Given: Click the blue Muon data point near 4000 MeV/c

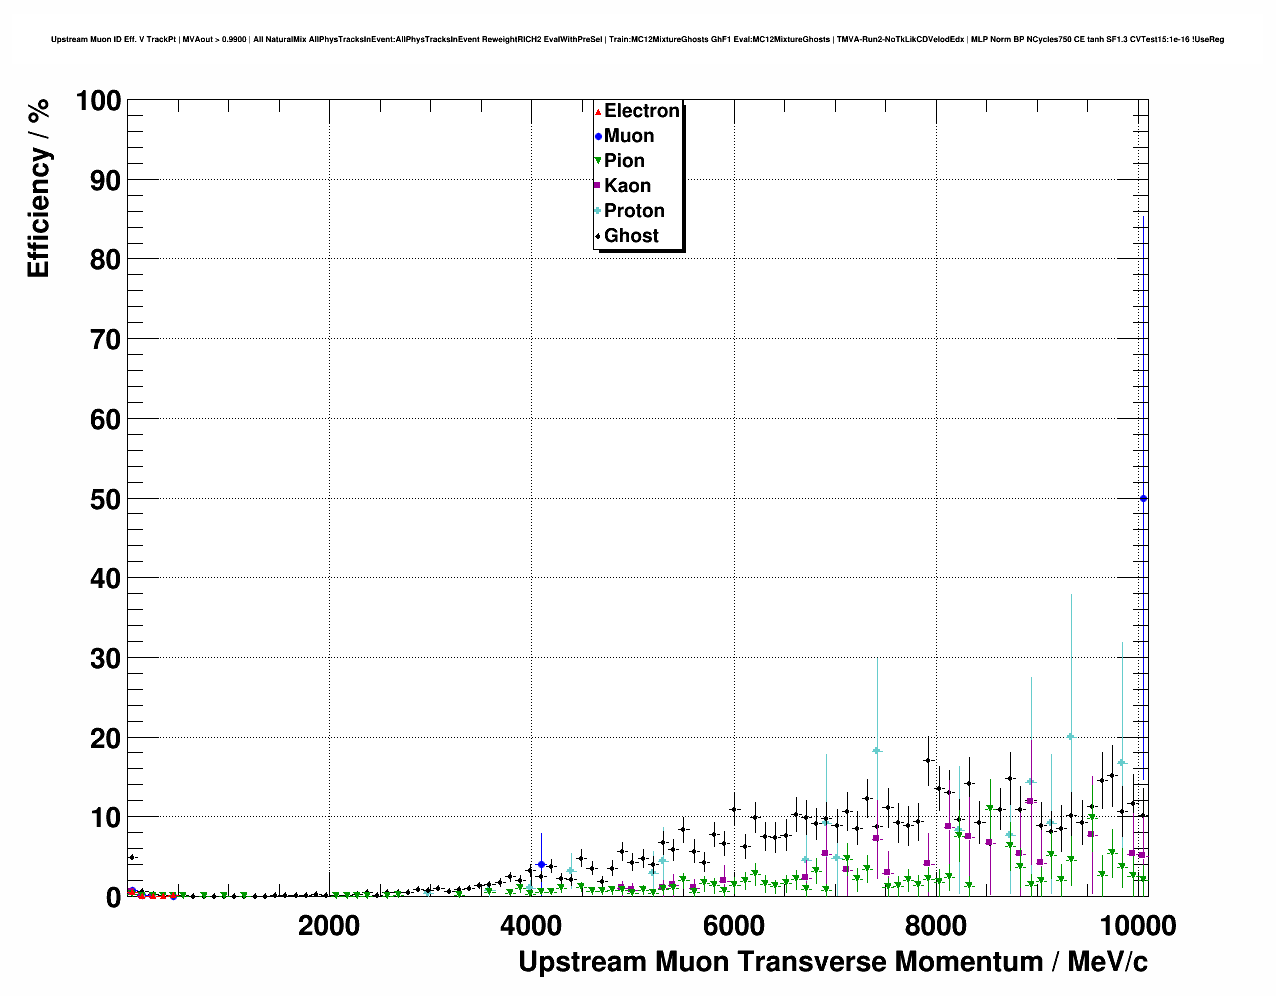Looking at the screenshot, I should pyautogui.click(x=541, y=864).
